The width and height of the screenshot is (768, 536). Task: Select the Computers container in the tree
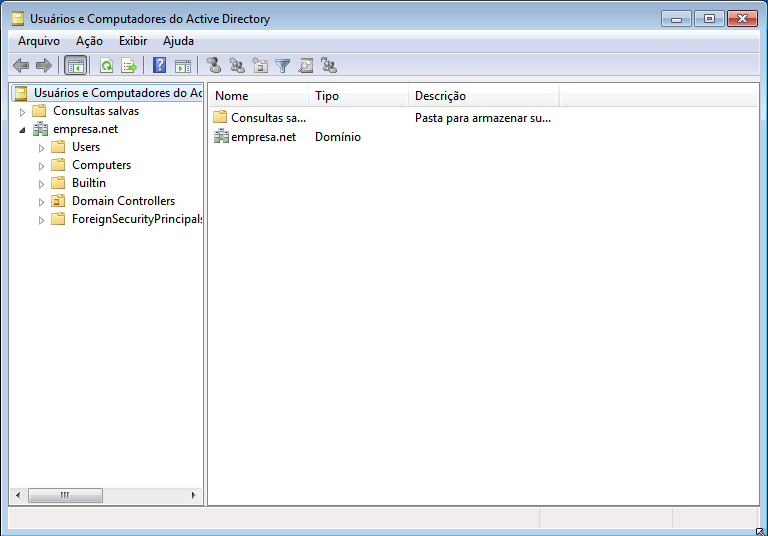(x=101, y=165)
